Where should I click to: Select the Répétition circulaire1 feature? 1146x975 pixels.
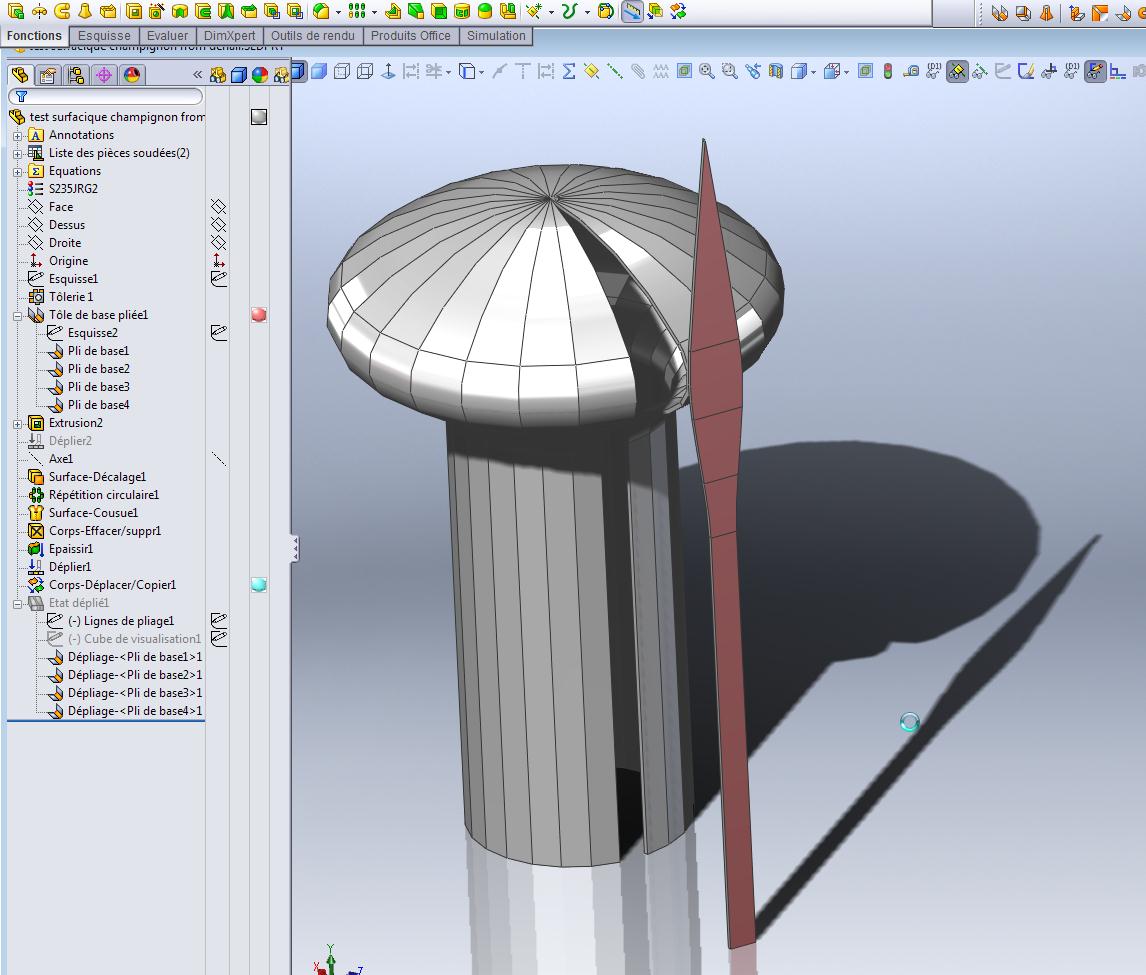click(x=103, y=495)
